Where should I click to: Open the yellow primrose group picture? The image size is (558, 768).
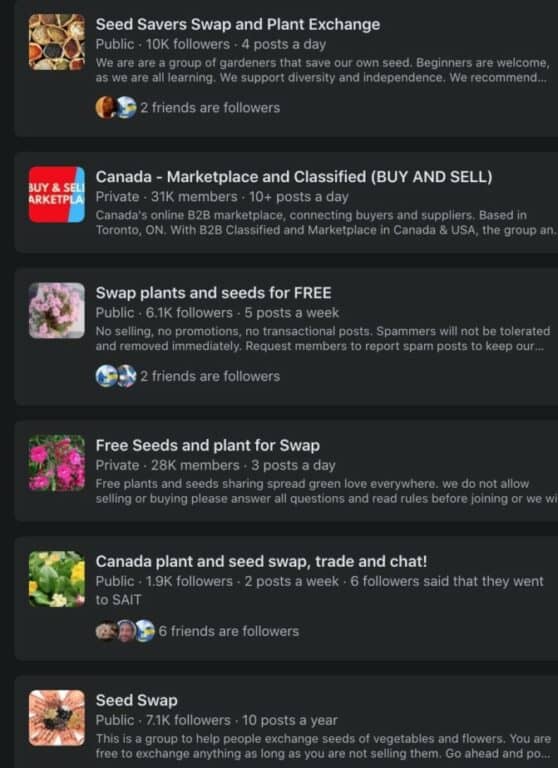pos(57,579)
